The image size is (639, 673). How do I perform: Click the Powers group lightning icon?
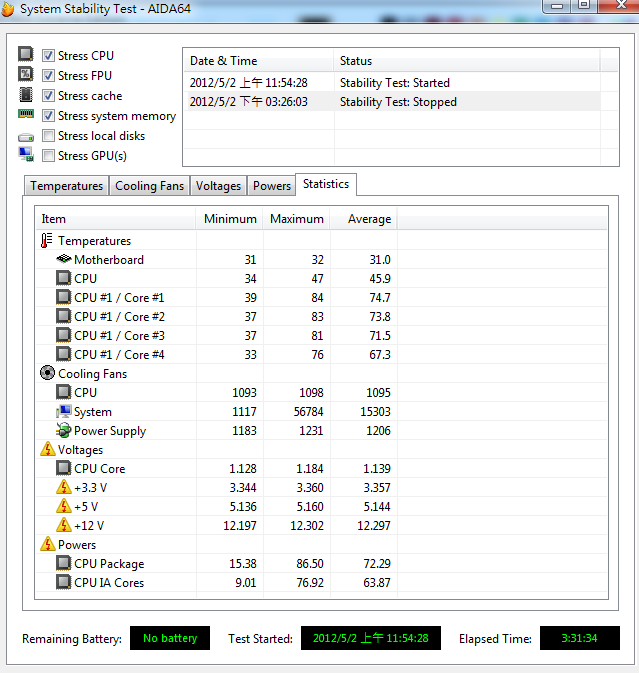(x=48, y=544)
